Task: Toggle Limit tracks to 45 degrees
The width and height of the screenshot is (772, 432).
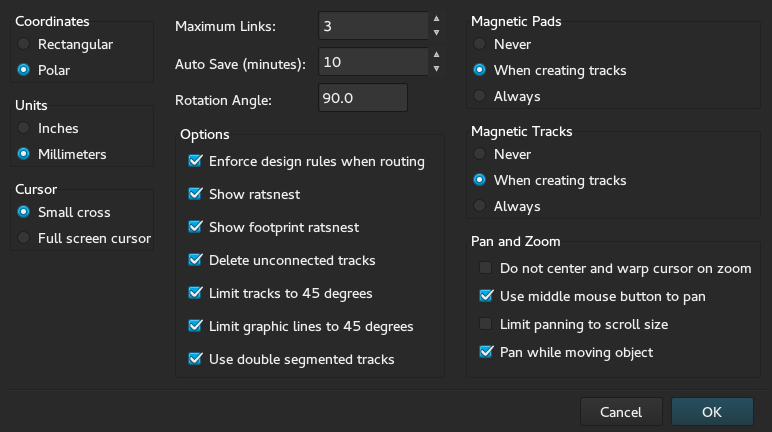Action: click(196, 293)
